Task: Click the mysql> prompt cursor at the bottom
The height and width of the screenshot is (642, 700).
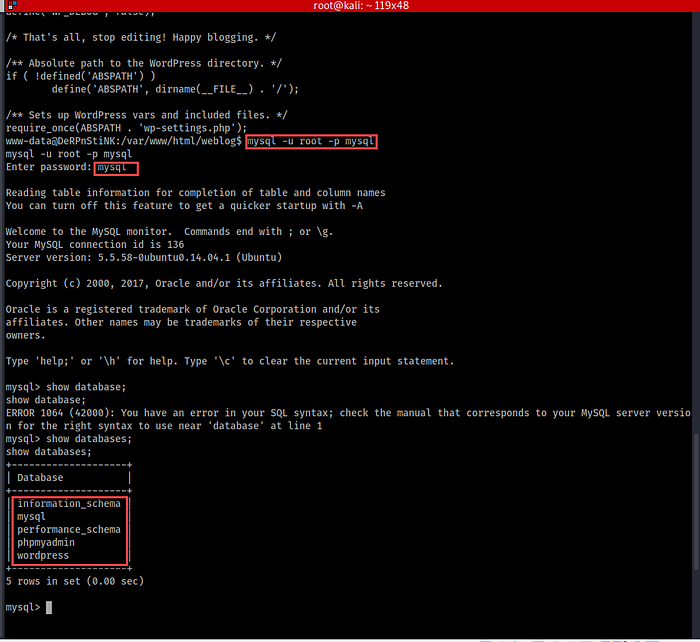Action: click(x=48, y=607)
